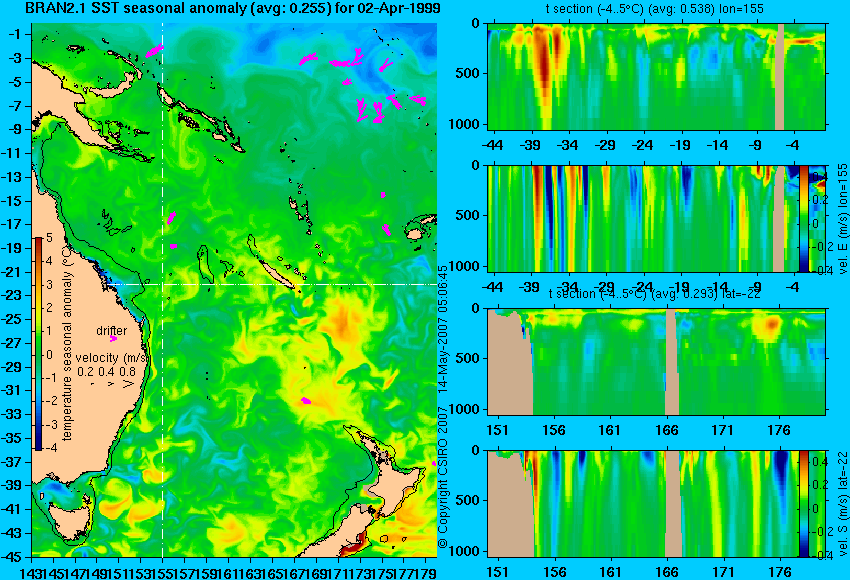Viewport: 850px width, 580px height.
Task: Click the Copyright CSIRO 2007 timestamp text
Action: point(443,407)
